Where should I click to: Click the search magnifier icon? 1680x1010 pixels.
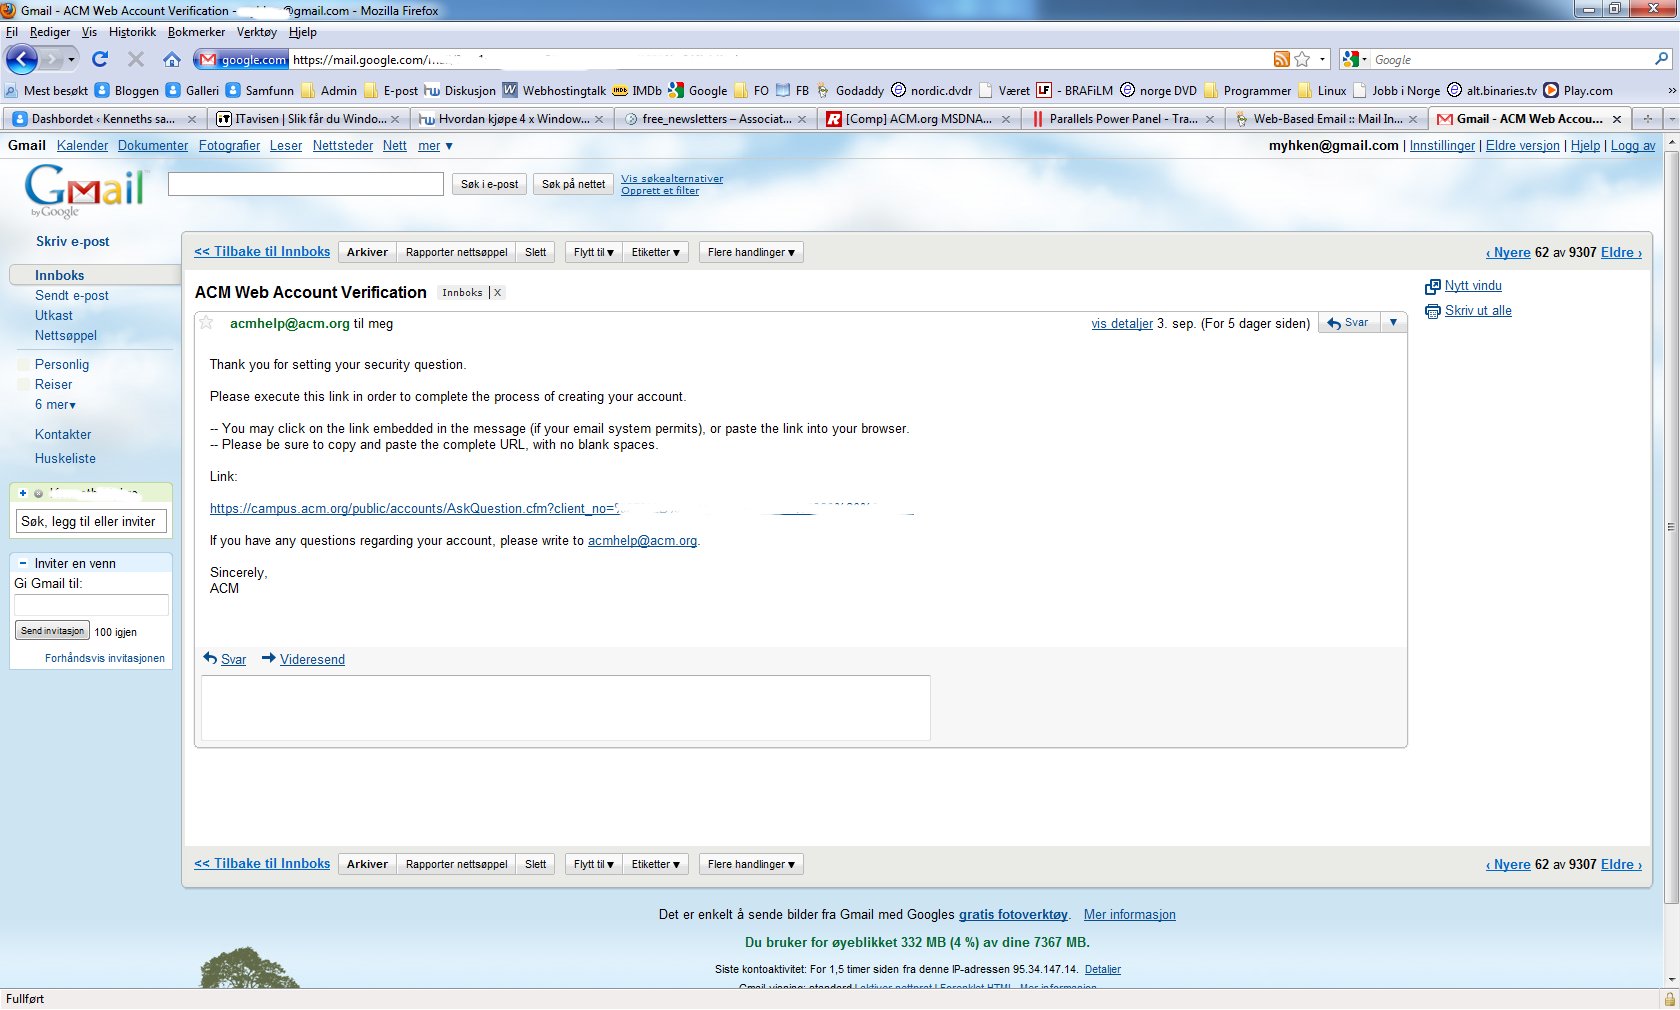(x=1662, y=59)
